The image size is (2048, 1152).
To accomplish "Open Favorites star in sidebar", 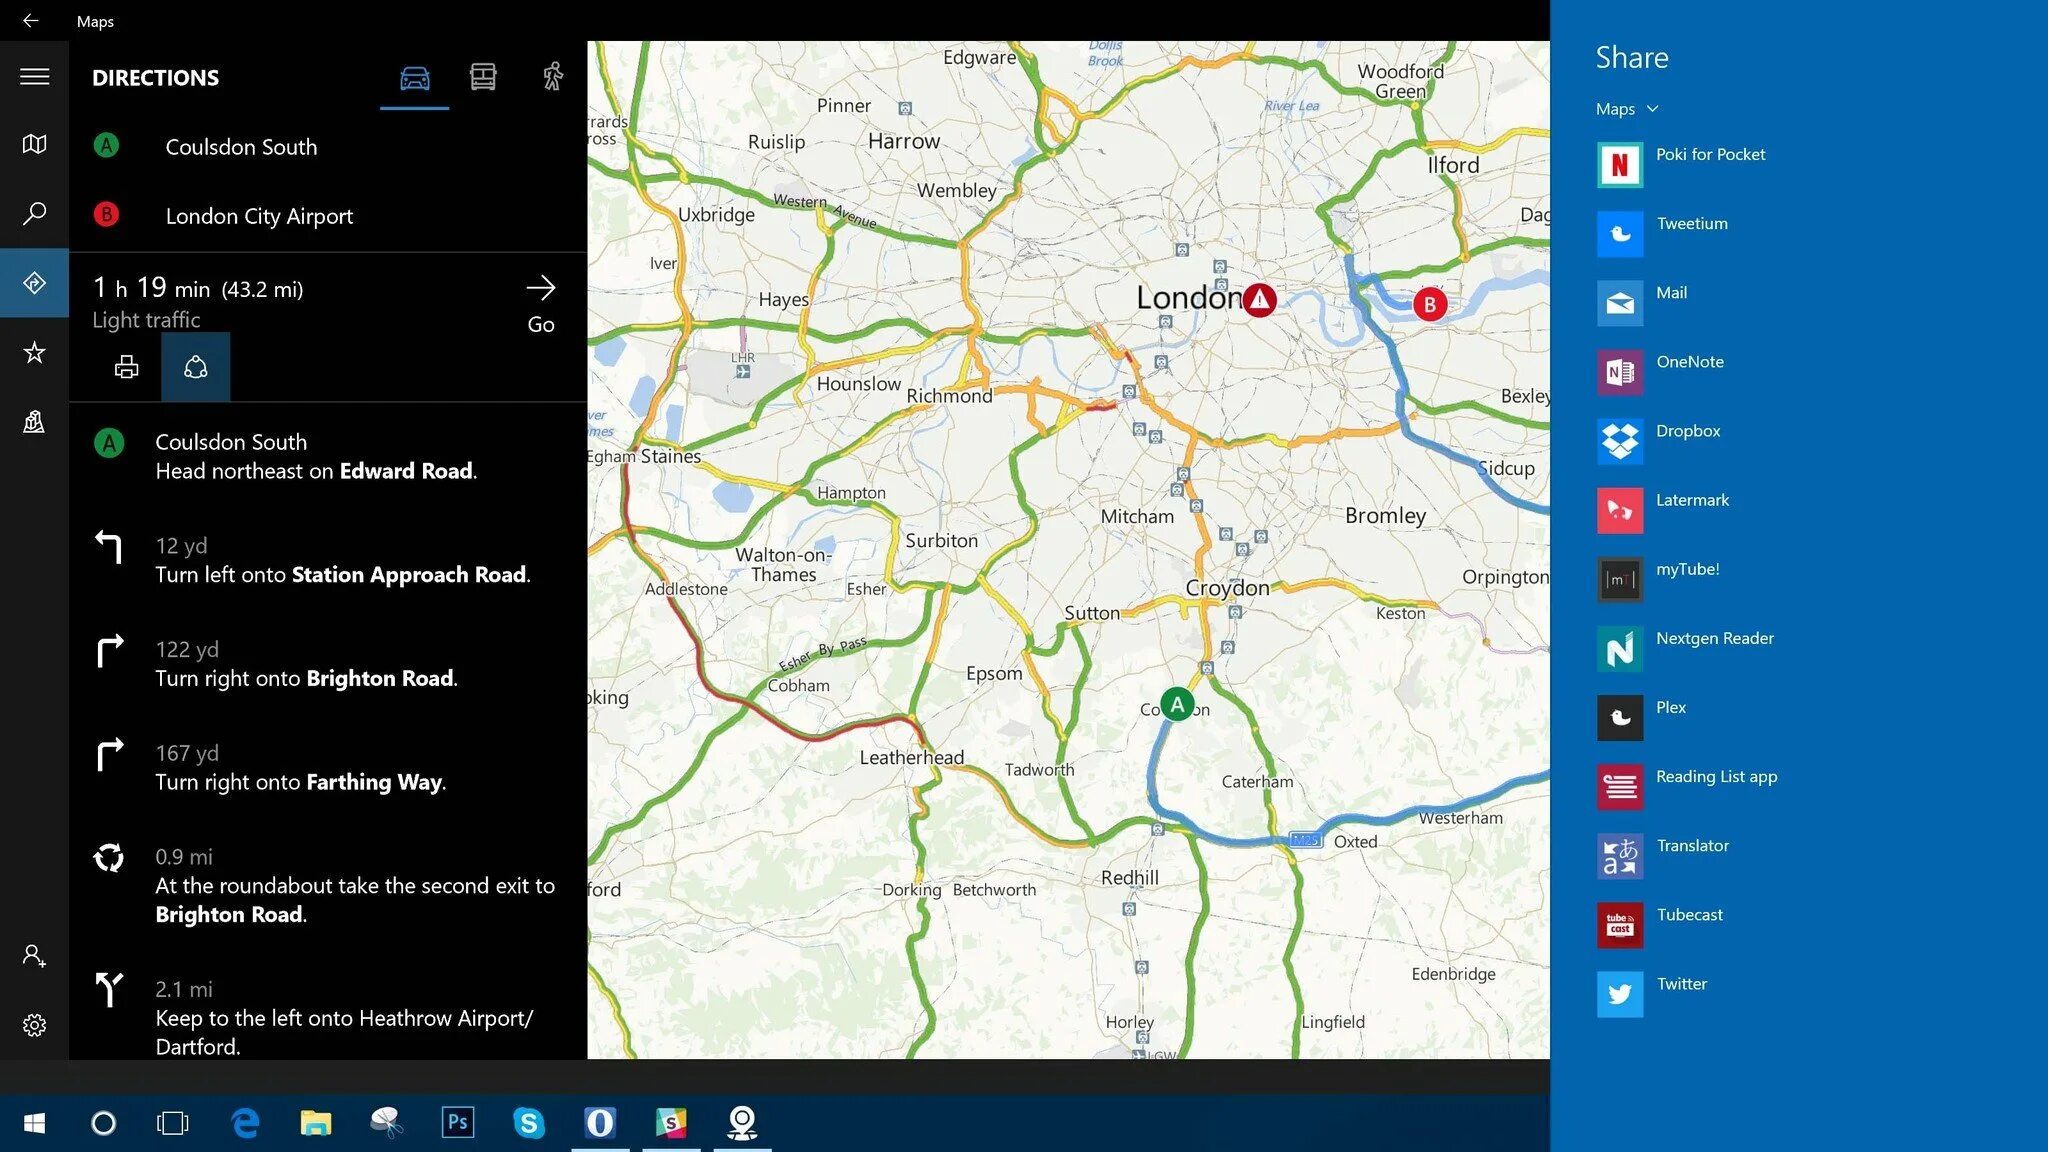I will [34, 352].
